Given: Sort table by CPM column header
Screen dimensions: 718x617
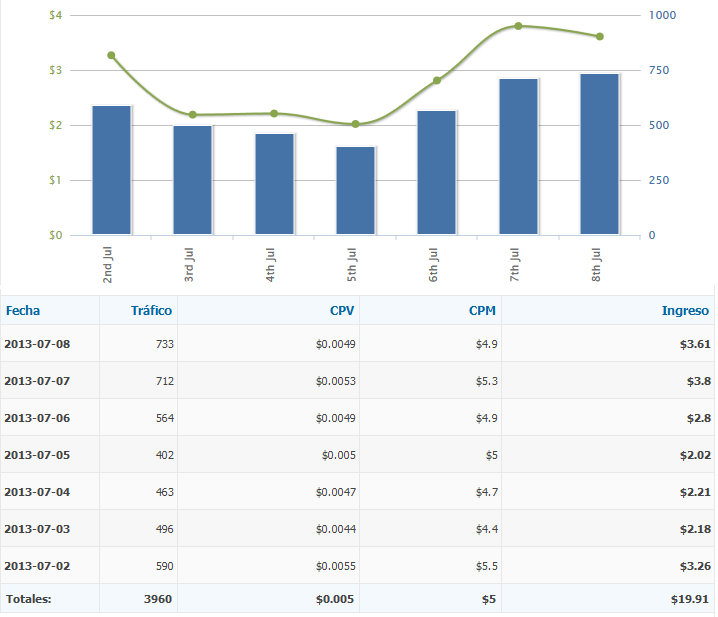Looking at the screenshot, I should [482, 311].
